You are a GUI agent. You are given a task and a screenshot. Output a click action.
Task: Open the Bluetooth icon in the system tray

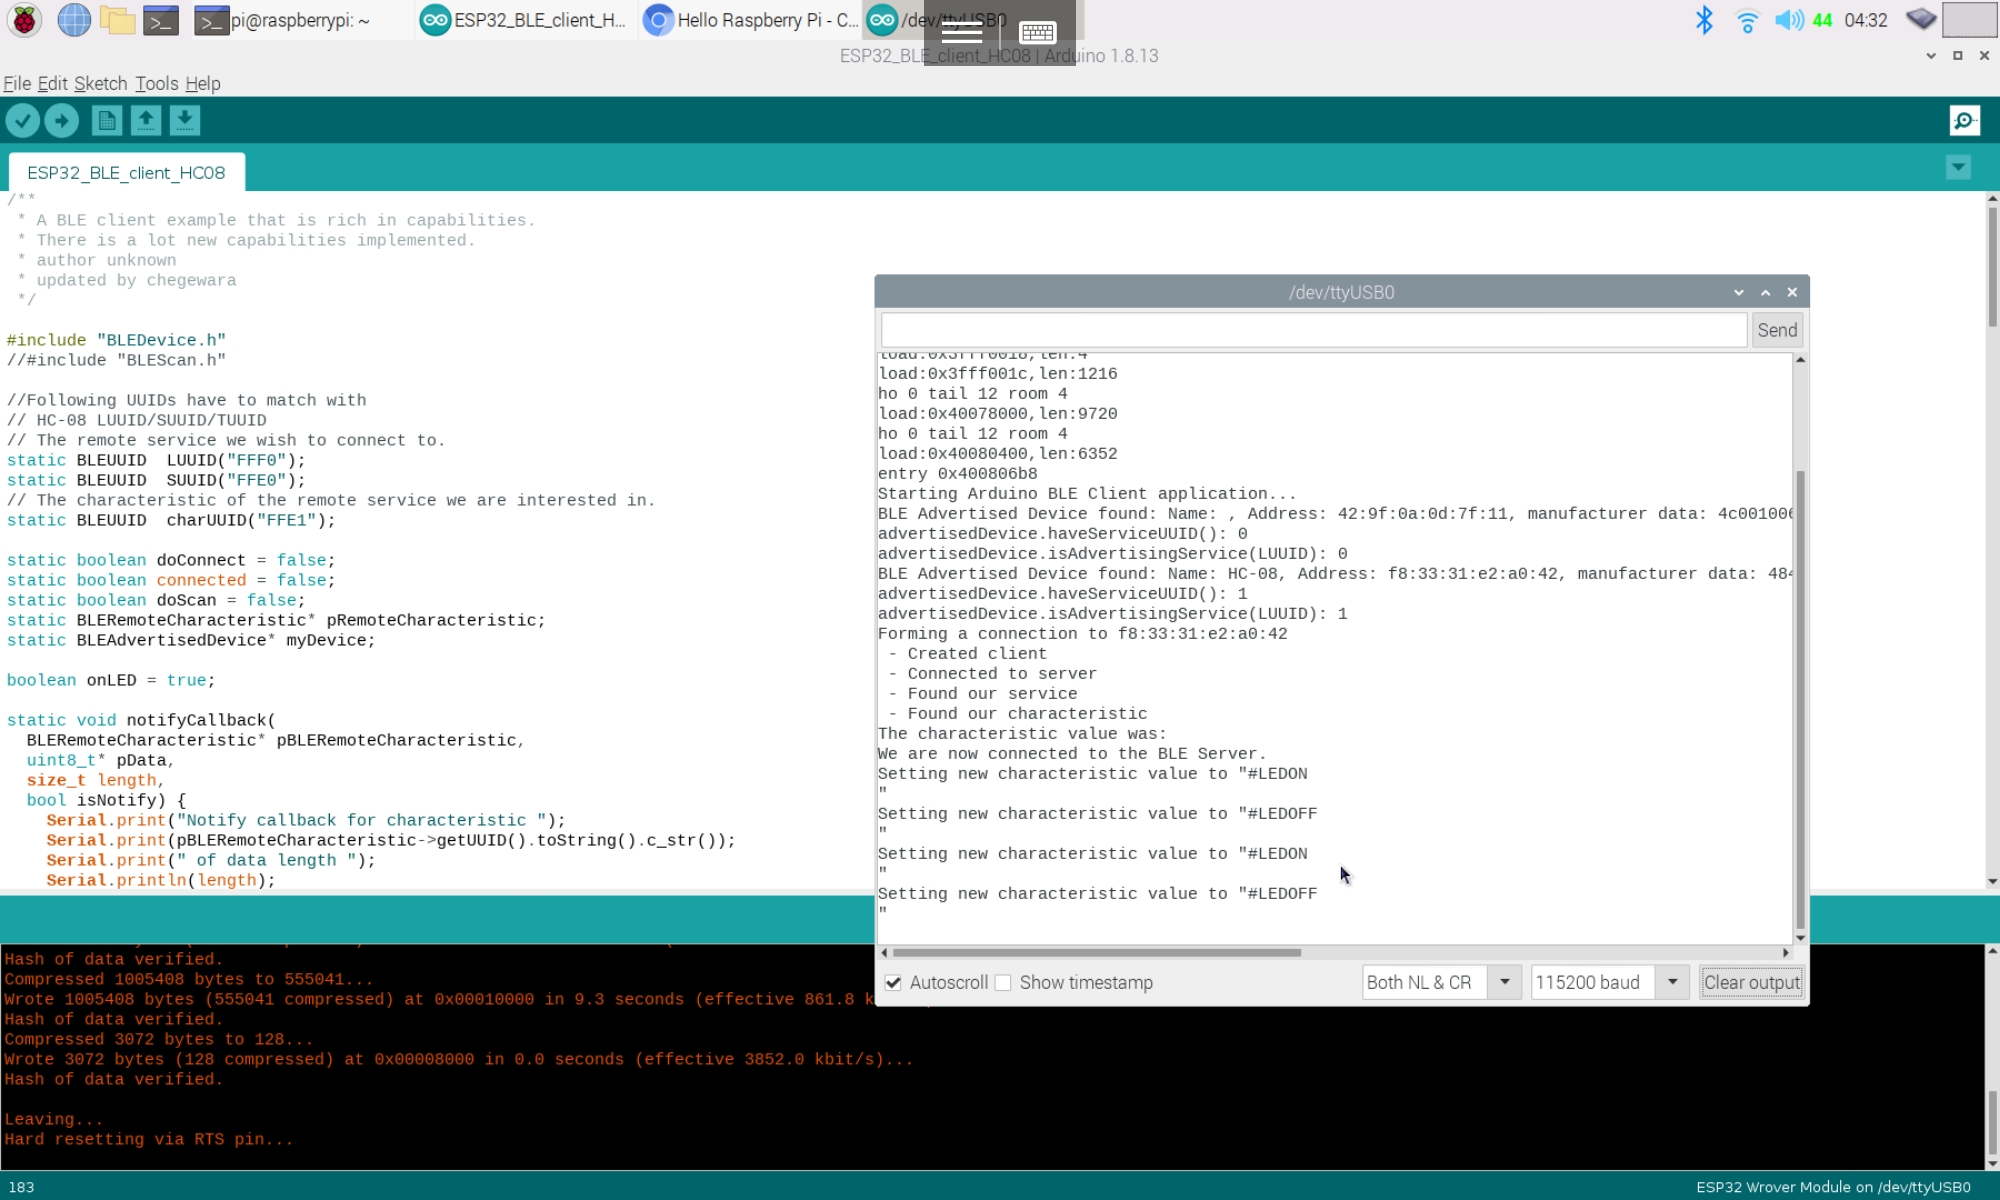1703,18
